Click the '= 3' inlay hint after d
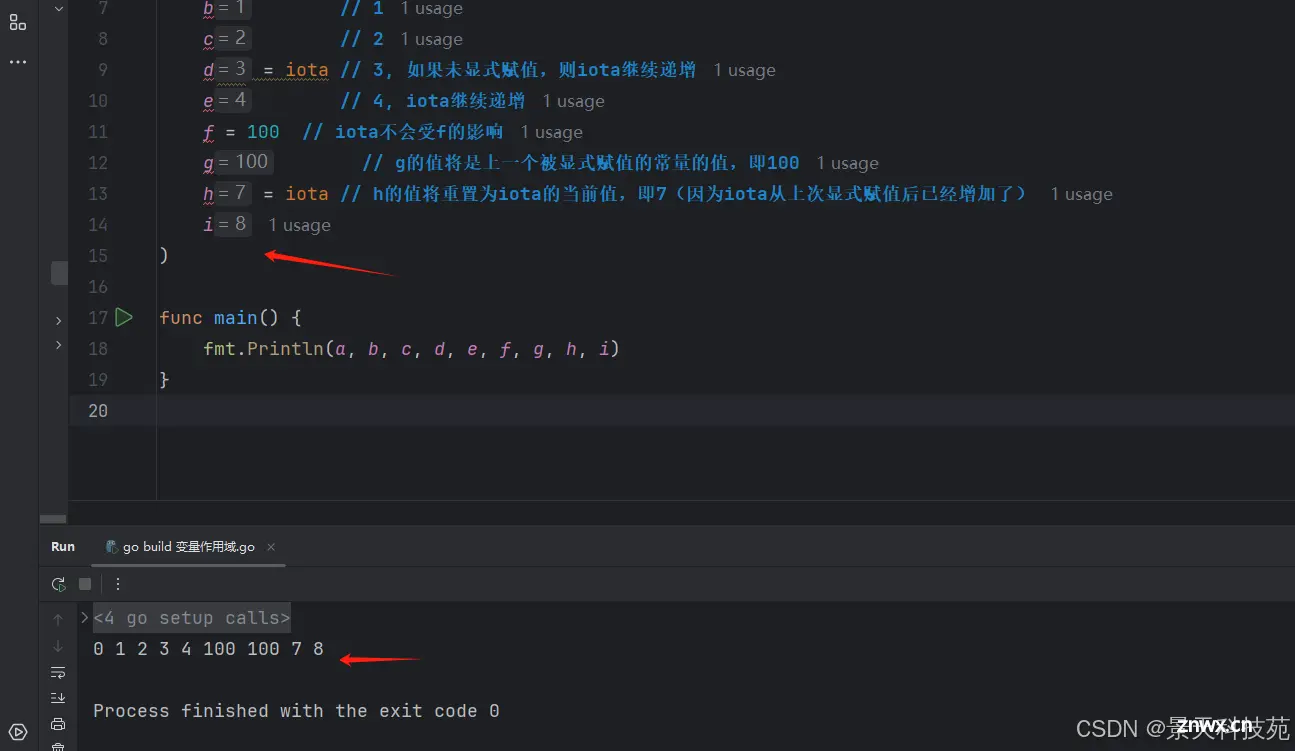Screen dimensions: 1295x751 (232, 69)
